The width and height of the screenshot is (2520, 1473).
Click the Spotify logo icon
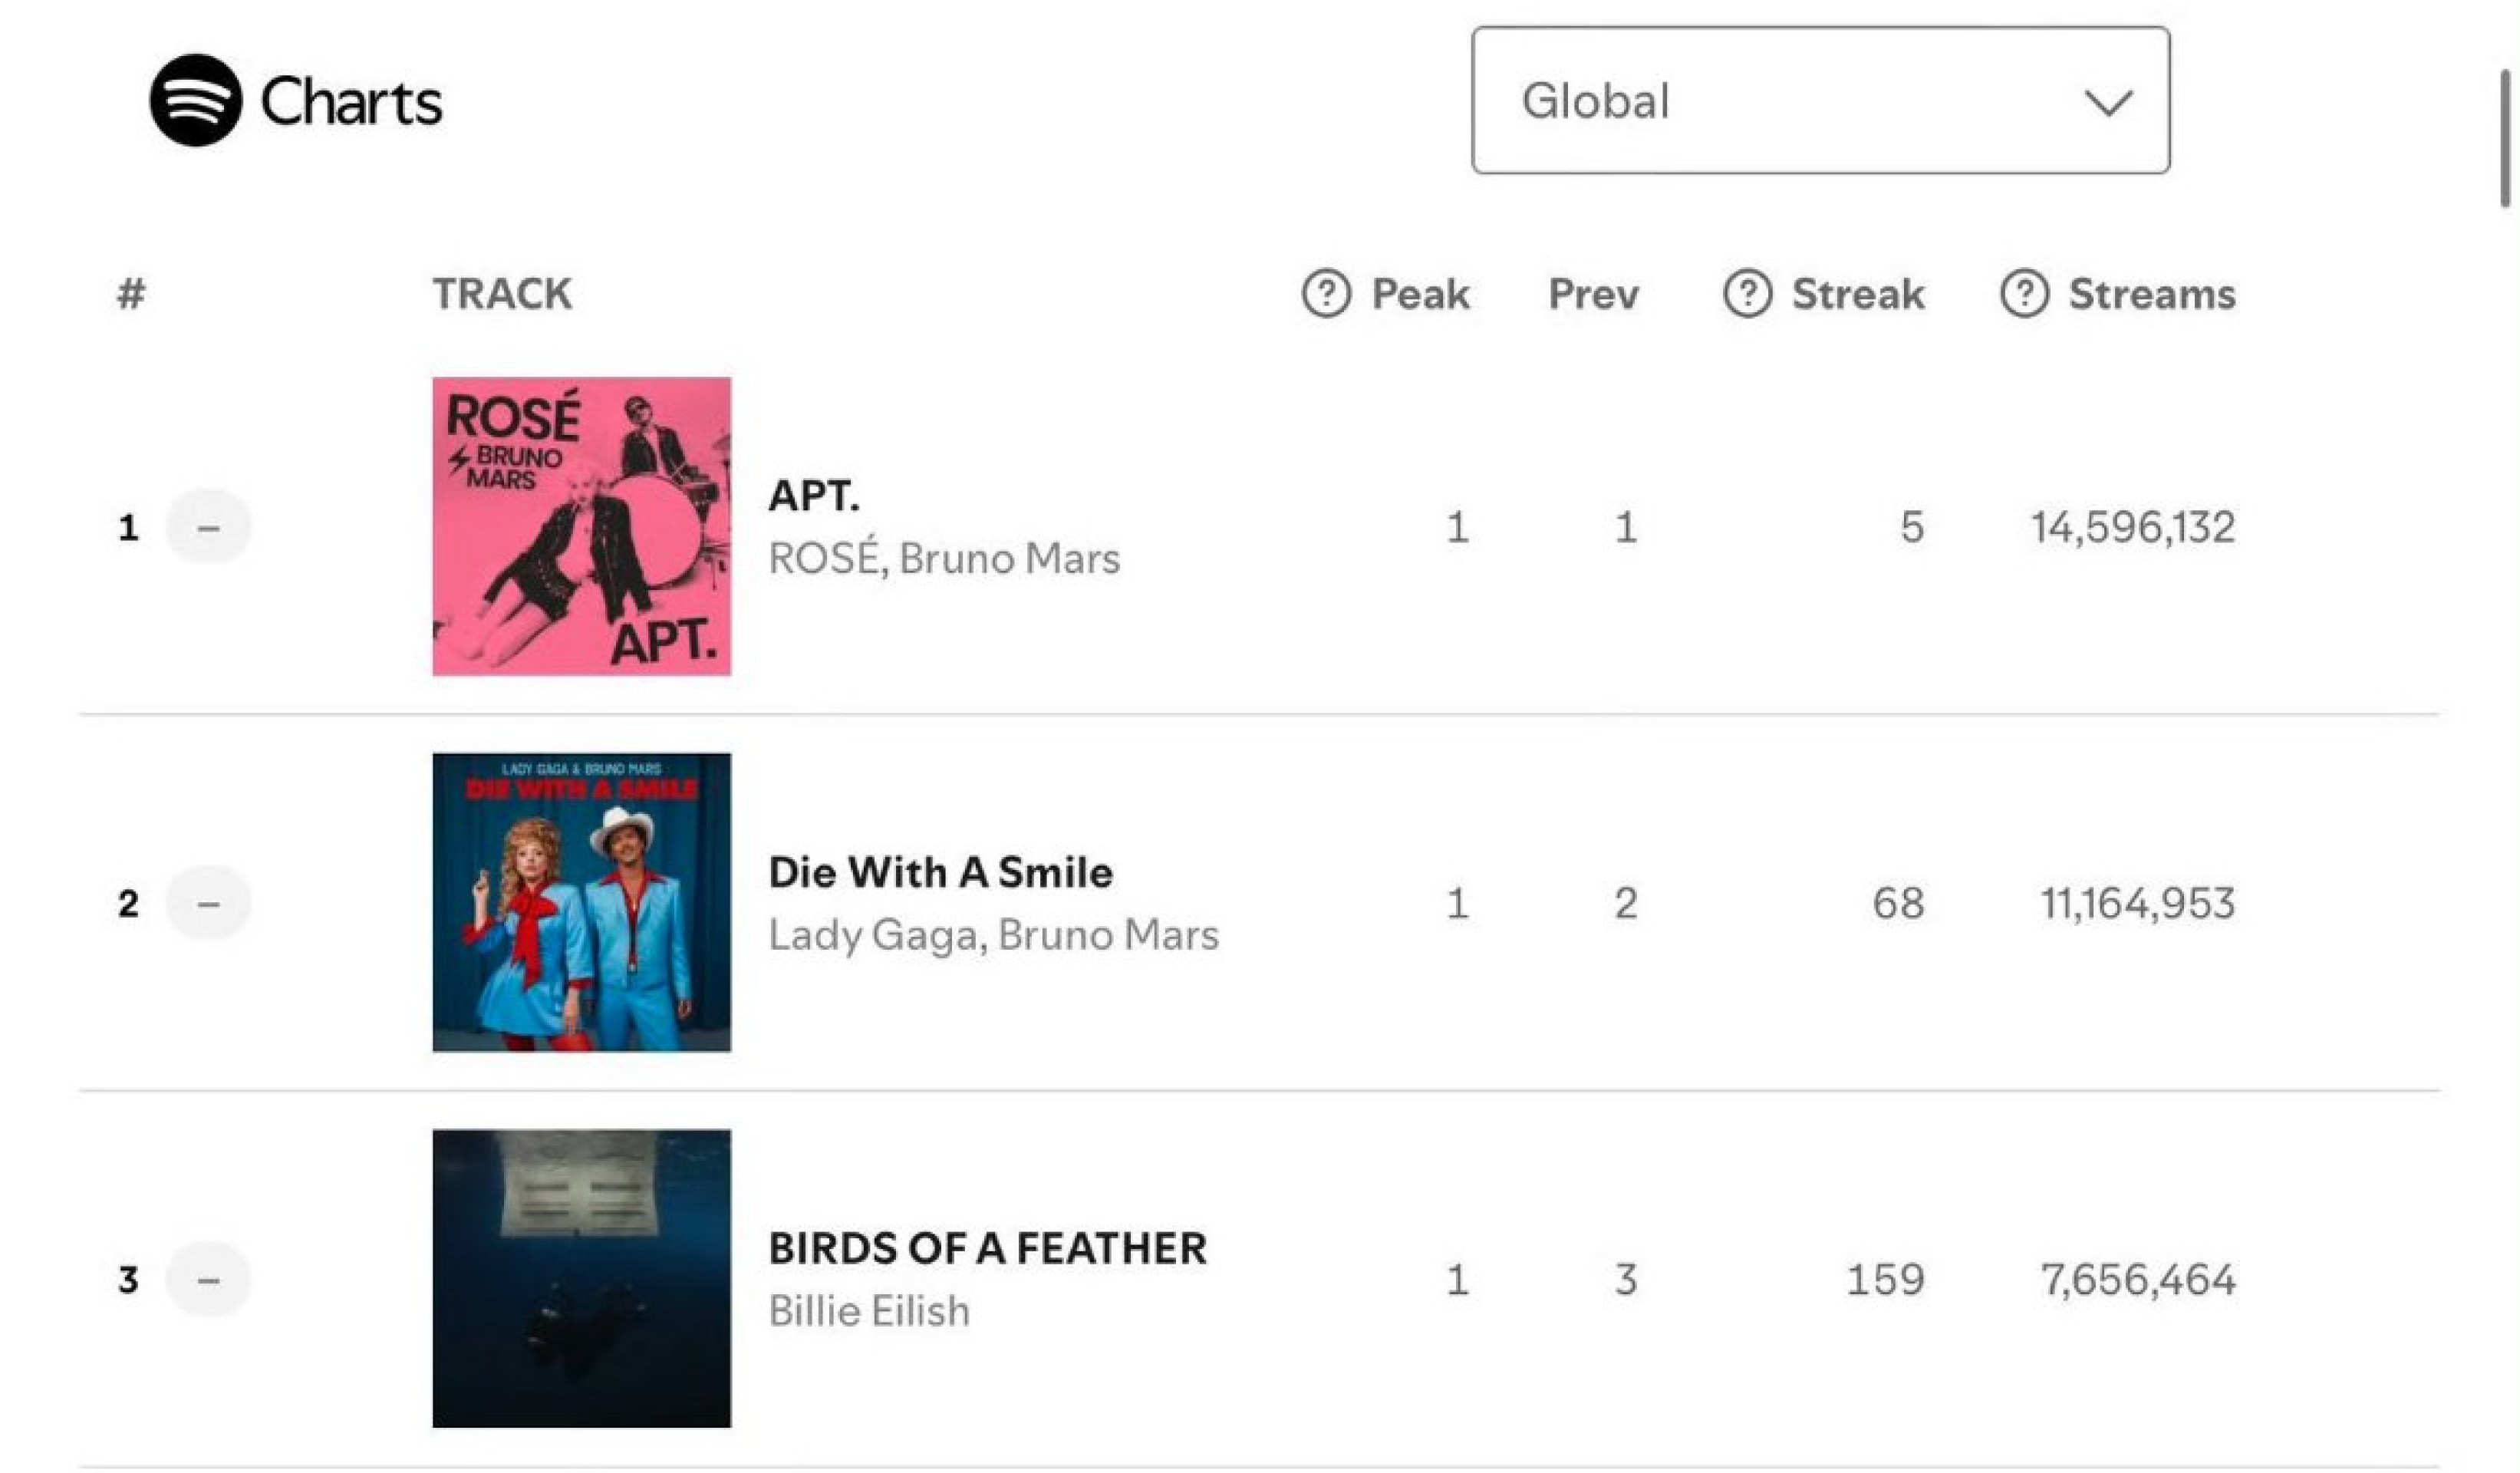coord(195,101)
